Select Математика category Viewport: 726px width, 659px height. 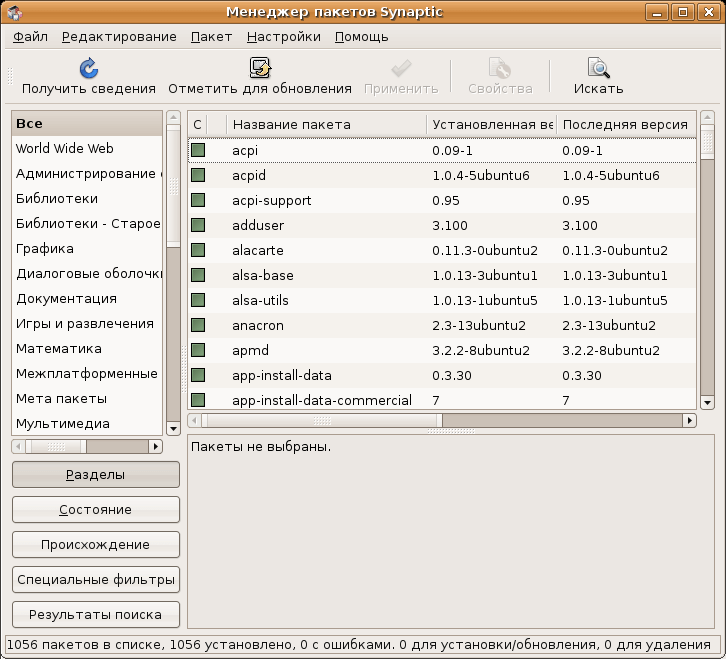pyautogui.click(x=87, y=349)
